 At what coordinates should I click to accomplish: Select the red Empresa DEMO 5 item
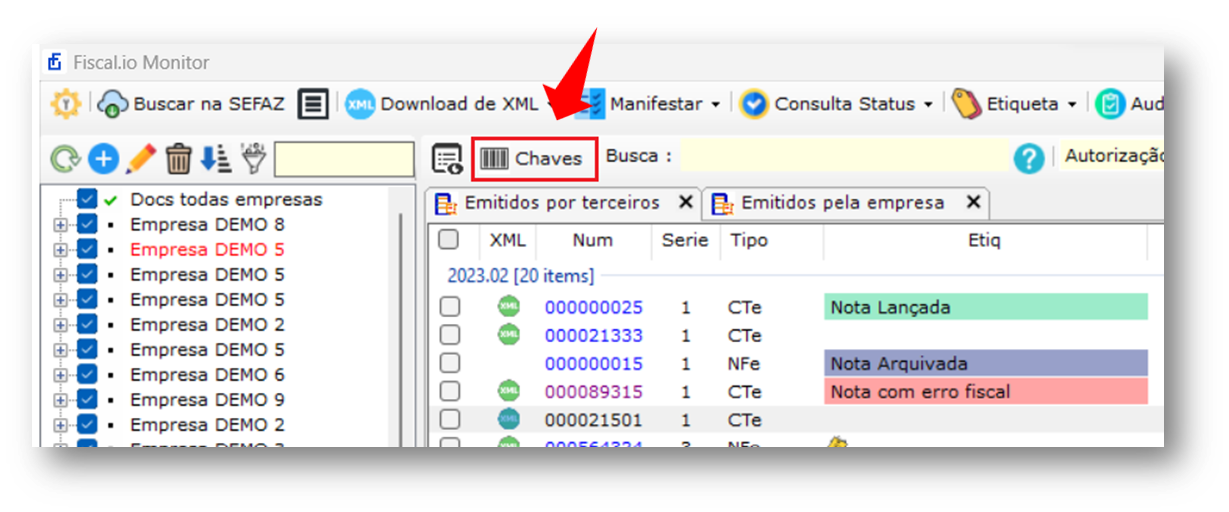pos(207,249)
